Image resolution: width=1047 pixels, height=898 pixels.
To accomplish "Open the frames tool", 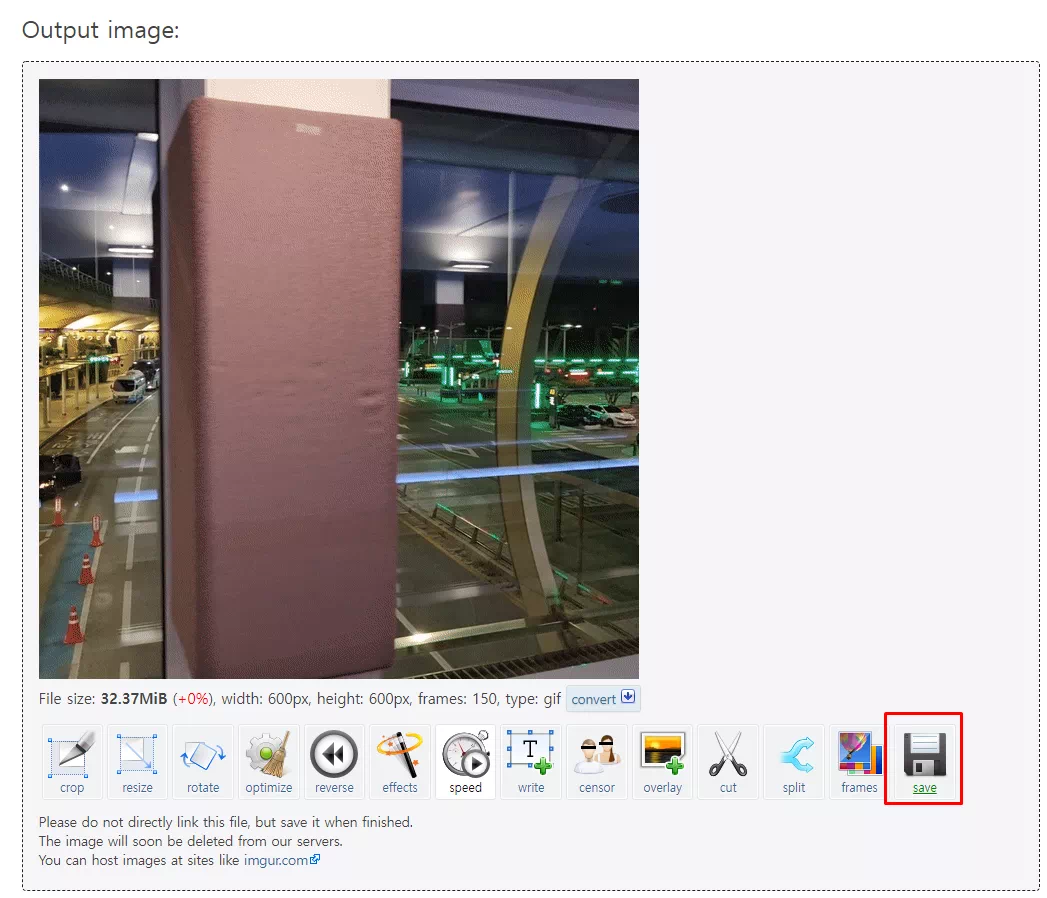I will click(x=859, y=762).
